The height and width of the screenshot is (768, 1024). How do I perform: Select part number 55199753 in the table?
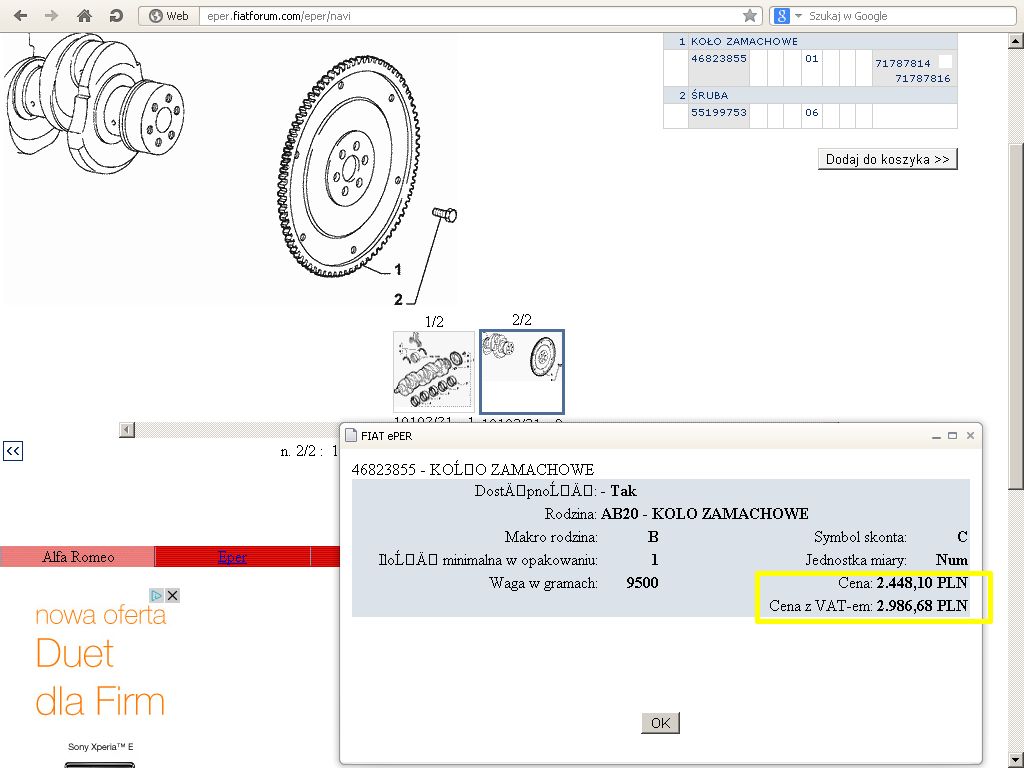[x=718, y=112]
